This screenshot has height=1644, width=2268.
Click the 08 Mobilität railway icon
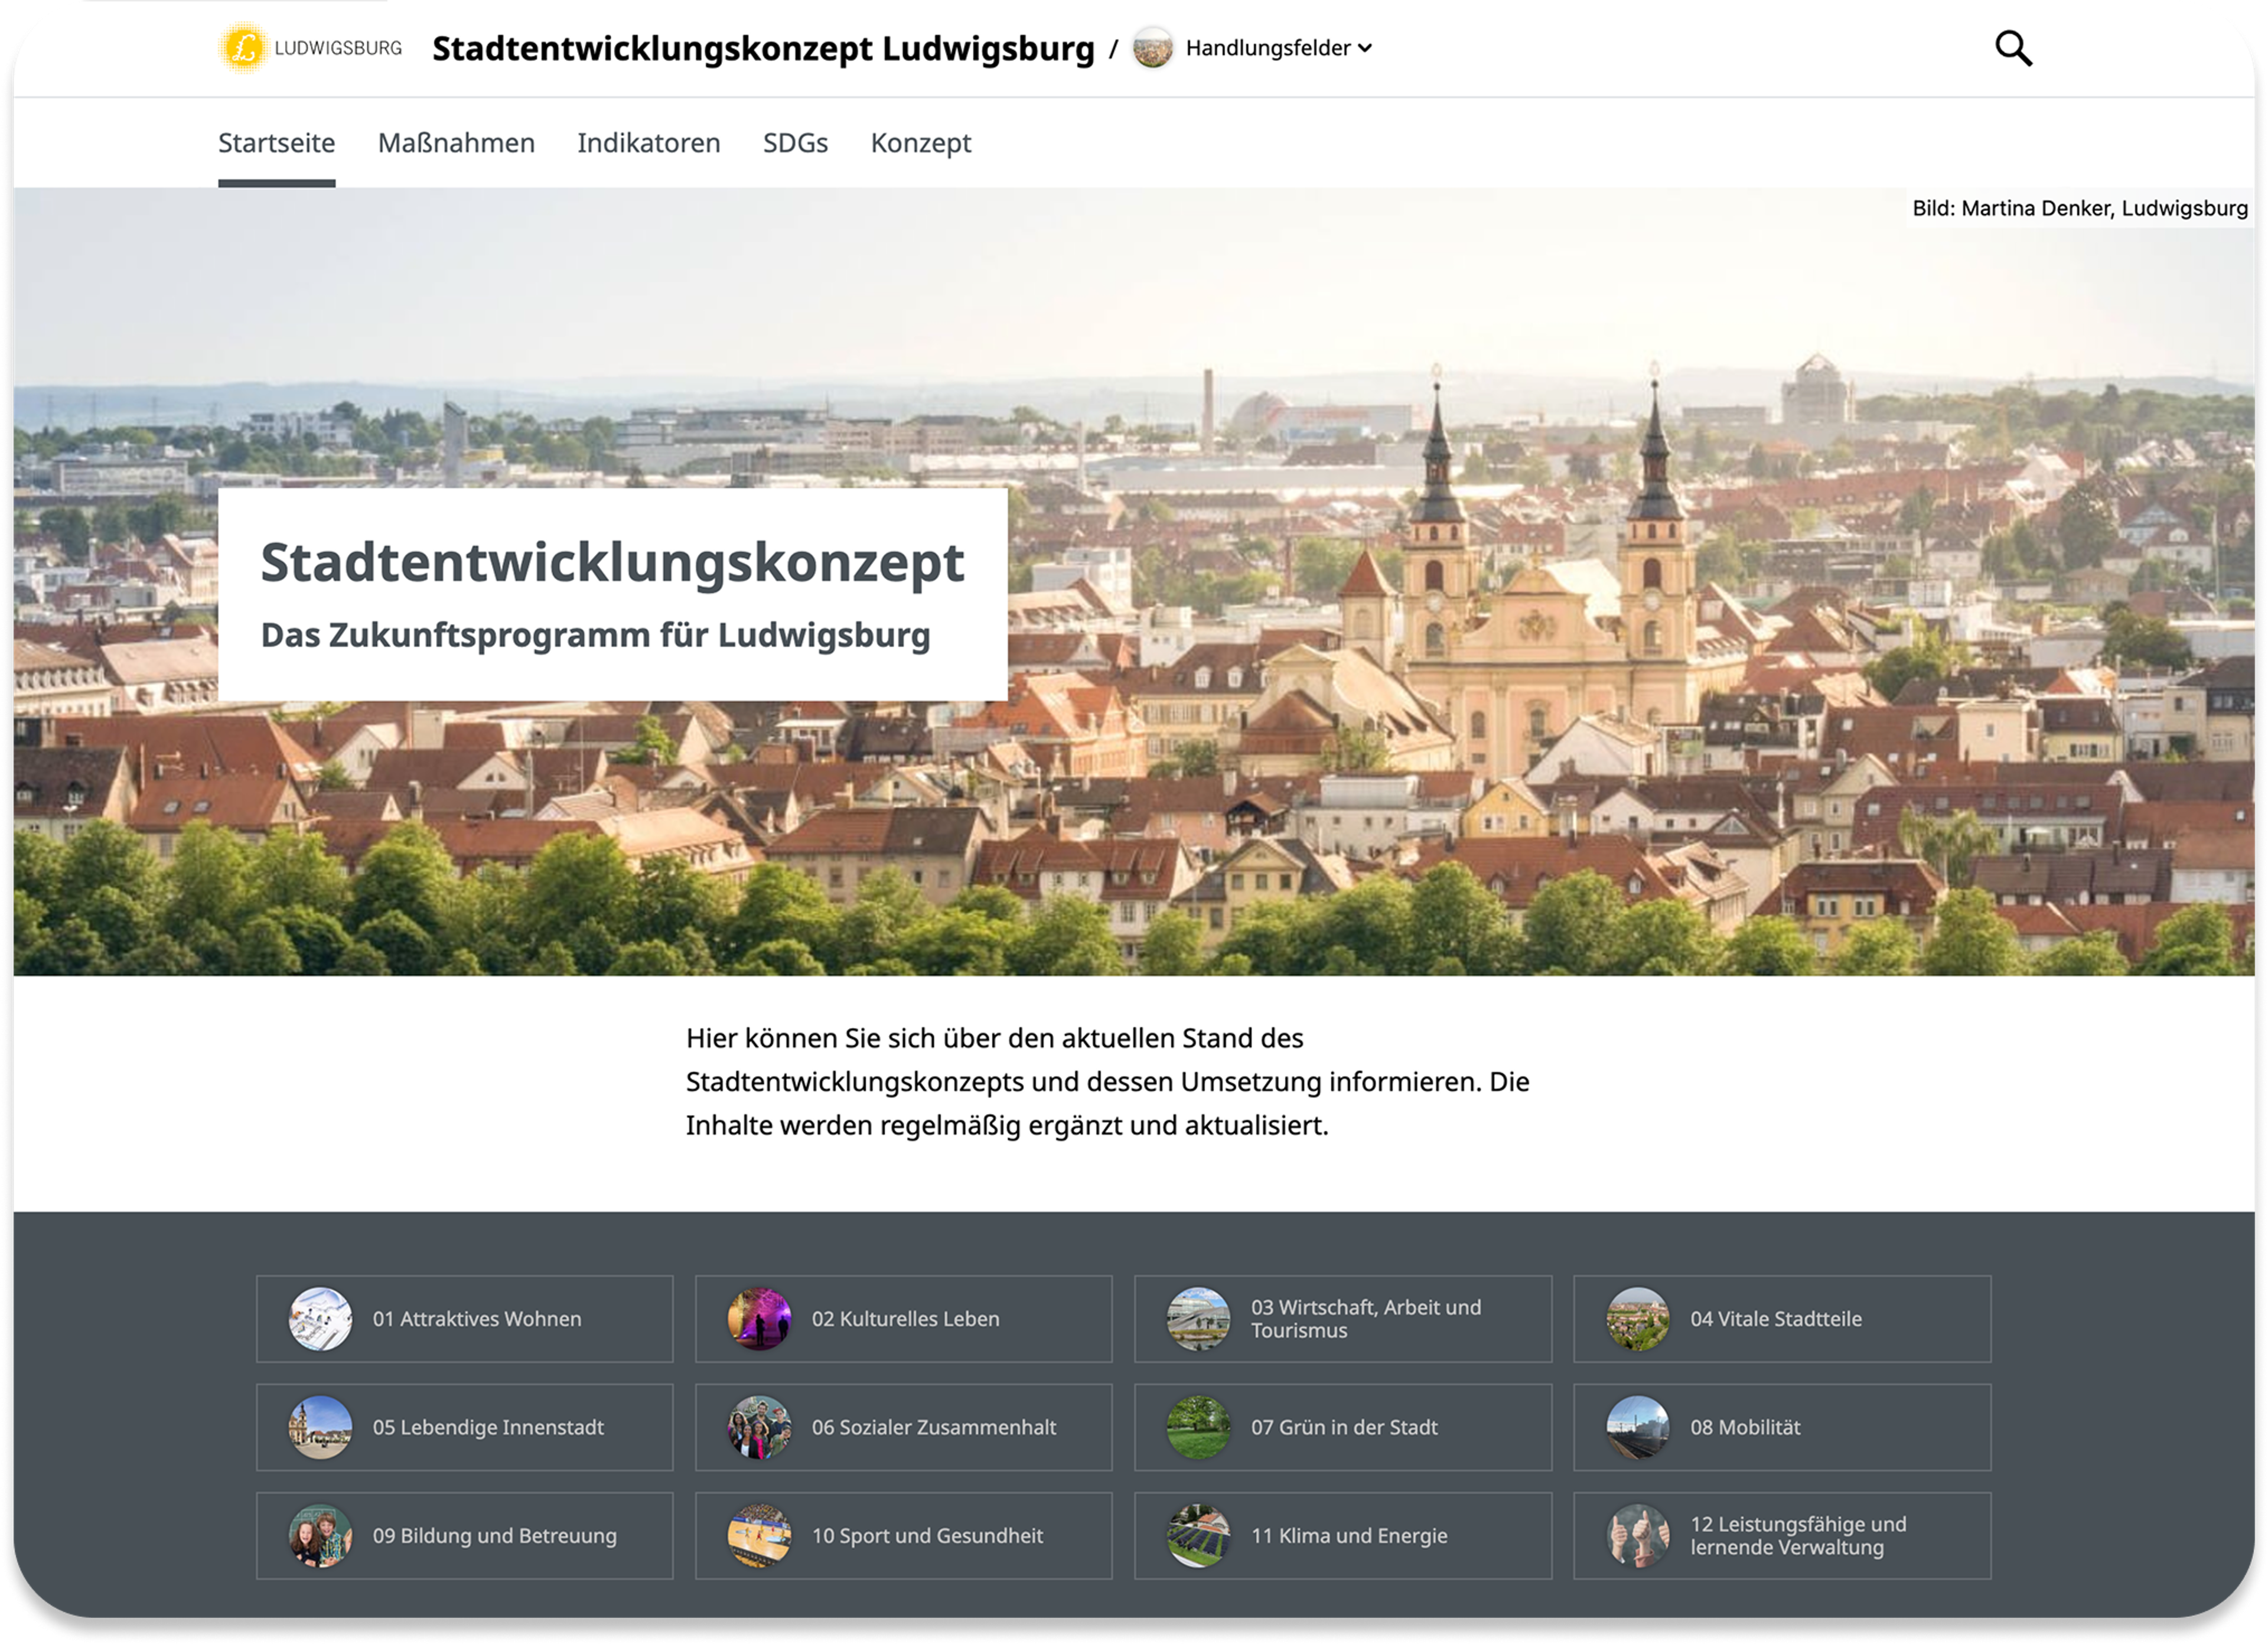point(1637,1428)
